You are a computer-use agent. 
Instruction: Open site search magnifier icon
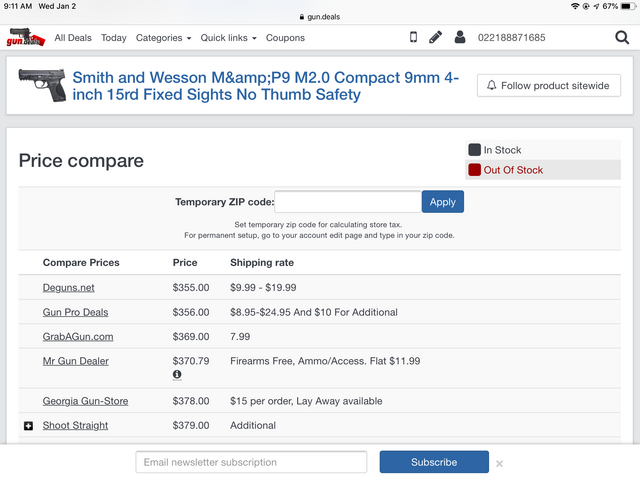click(622, 38)
